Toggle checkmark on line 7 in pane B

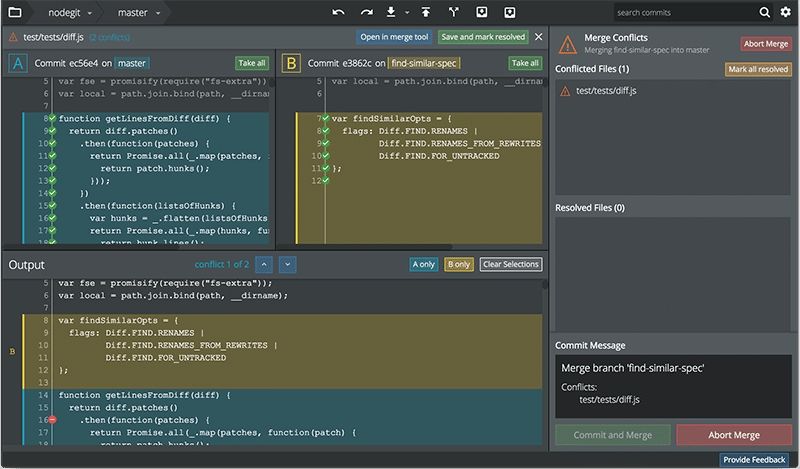326,118
